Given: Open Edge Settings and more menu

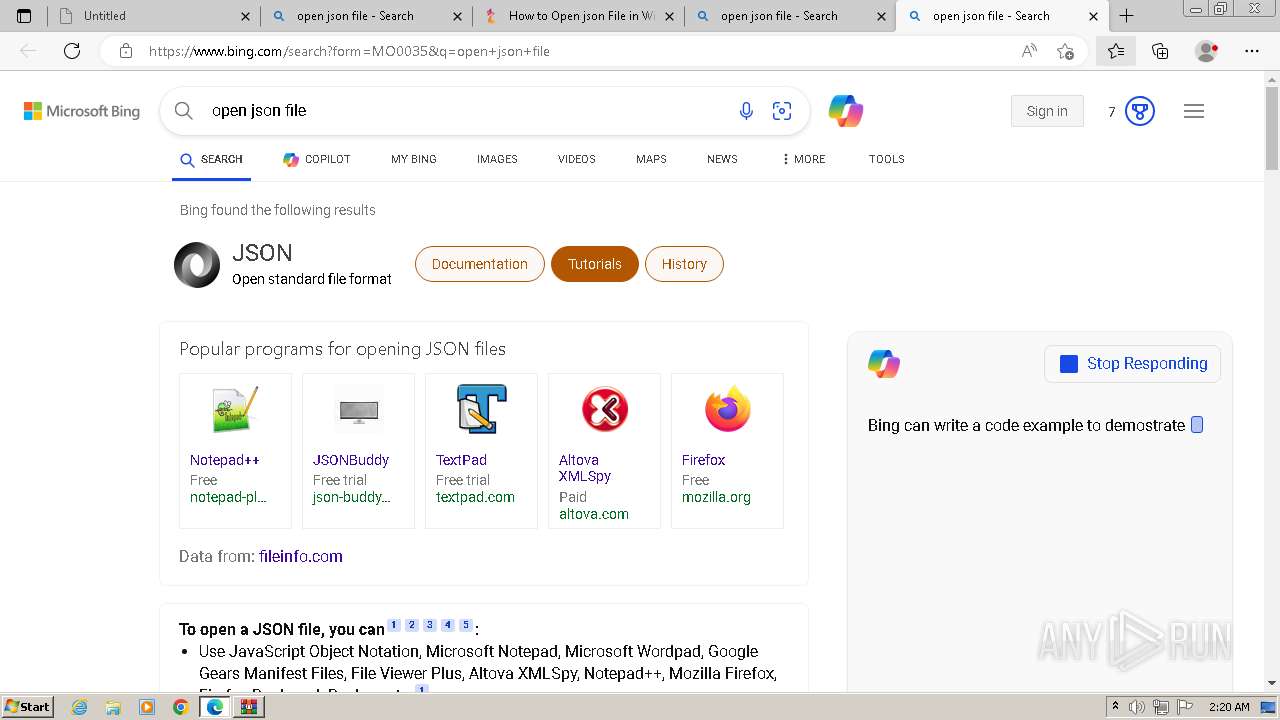Looking at the screenshot, I should click(x=1252, y=51).
